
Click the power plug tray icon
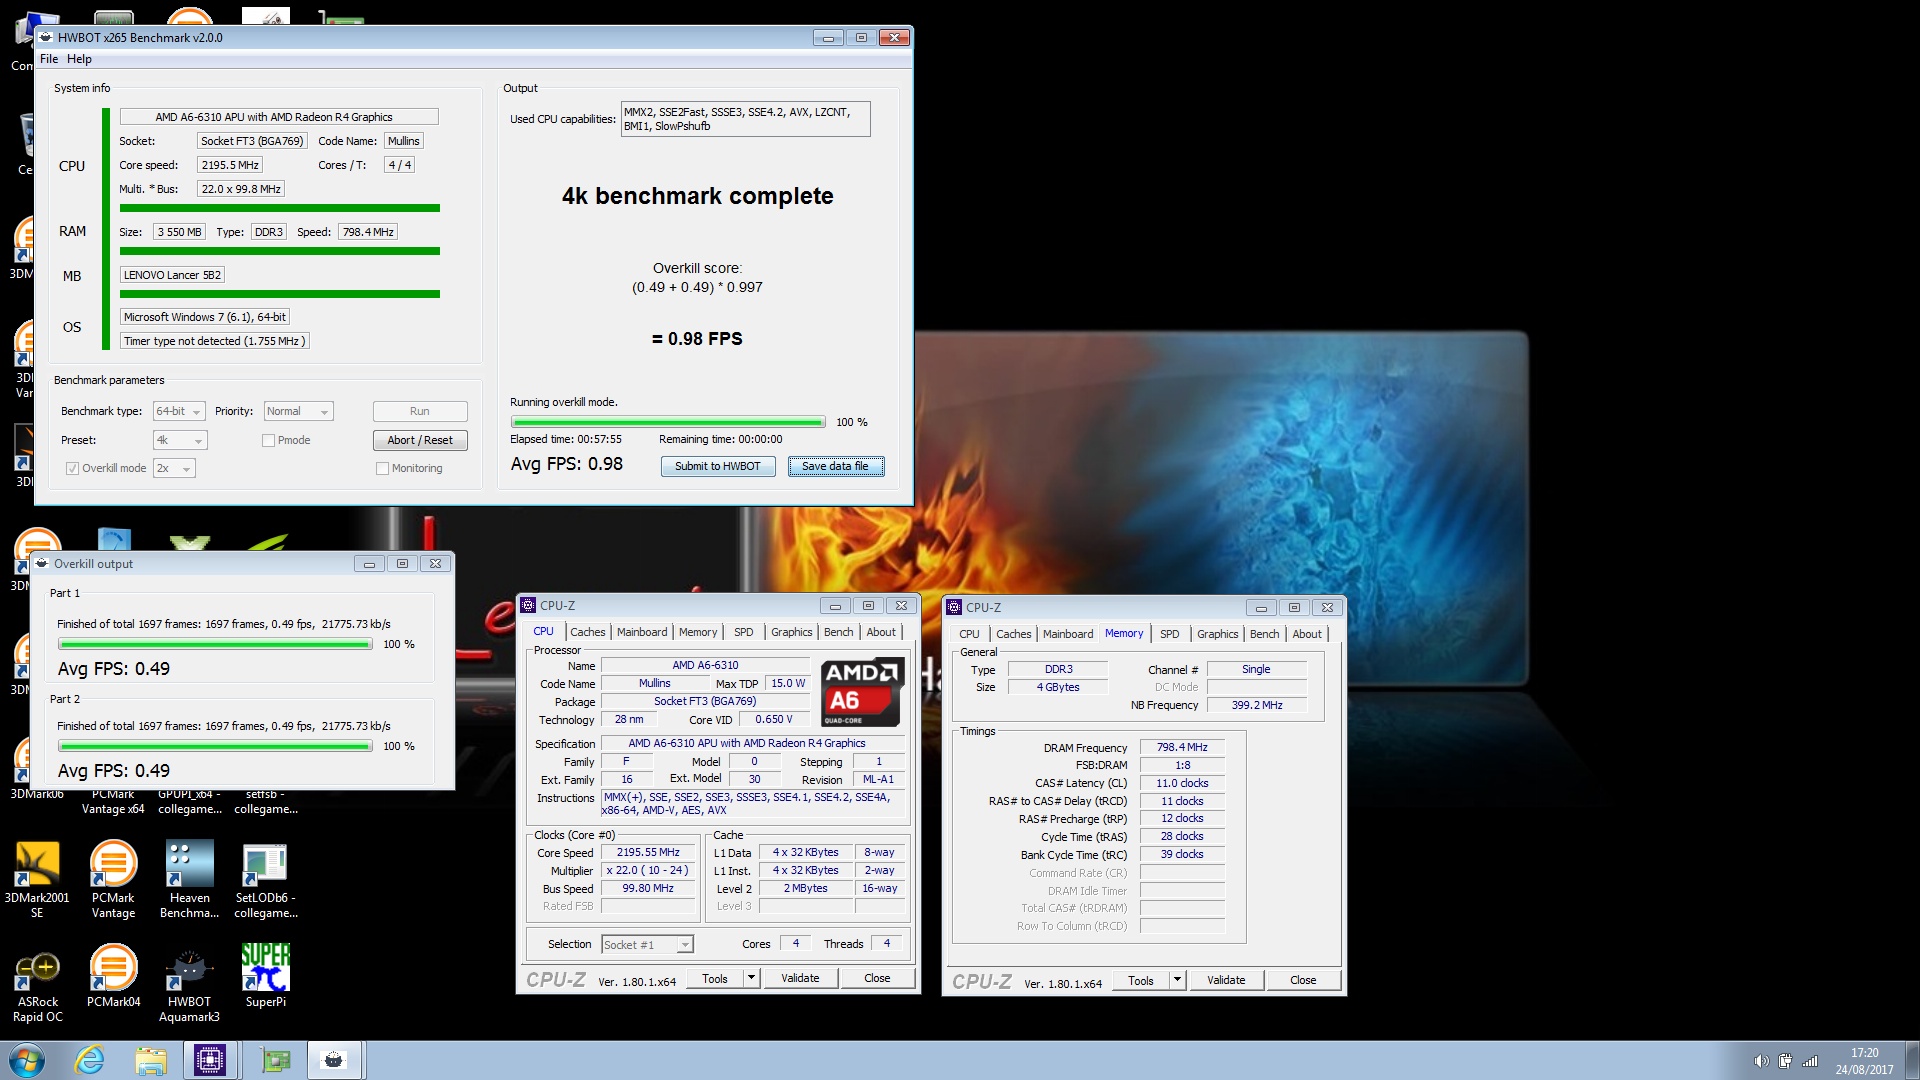tap(1785, 1061)
